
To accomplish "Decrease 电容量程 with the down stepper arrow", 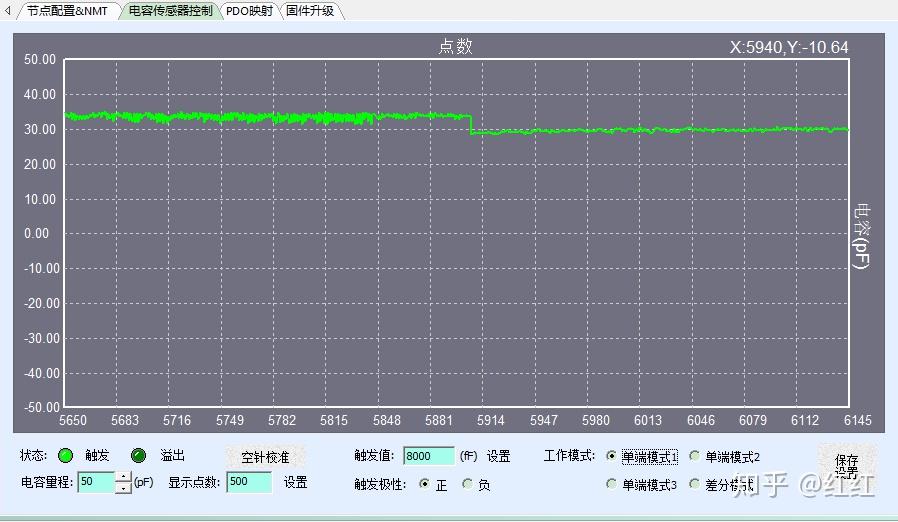I will pos(123,488).
